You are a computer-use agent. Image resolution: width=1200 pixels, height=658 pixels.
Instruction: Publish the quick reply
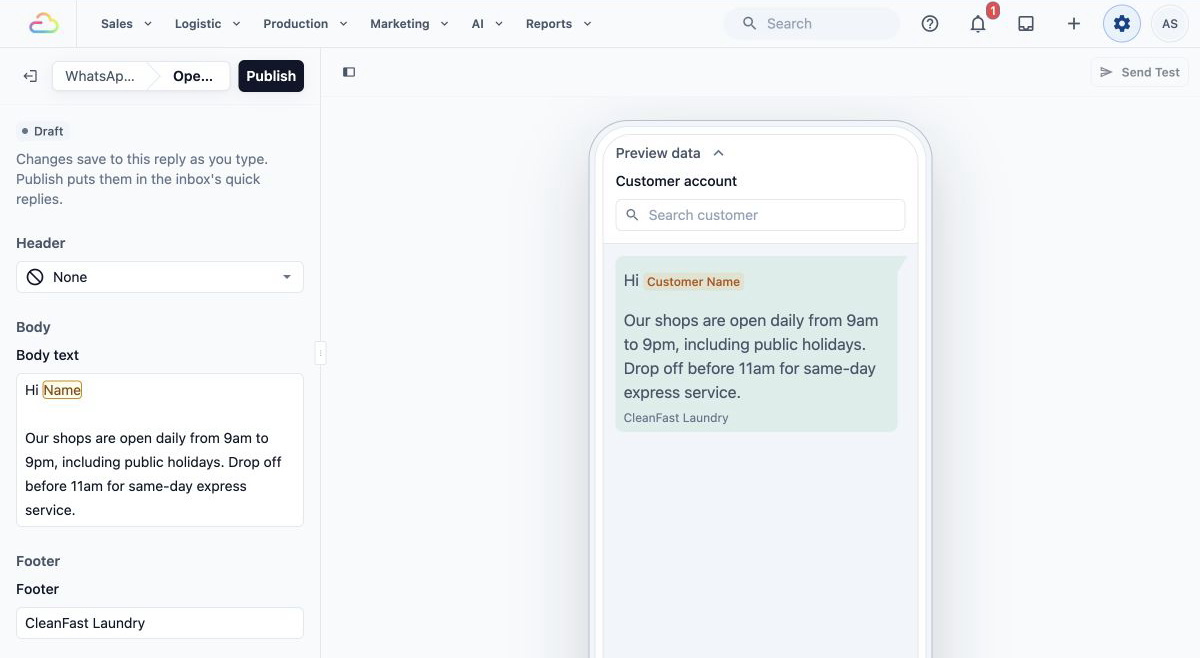(271, 76)
